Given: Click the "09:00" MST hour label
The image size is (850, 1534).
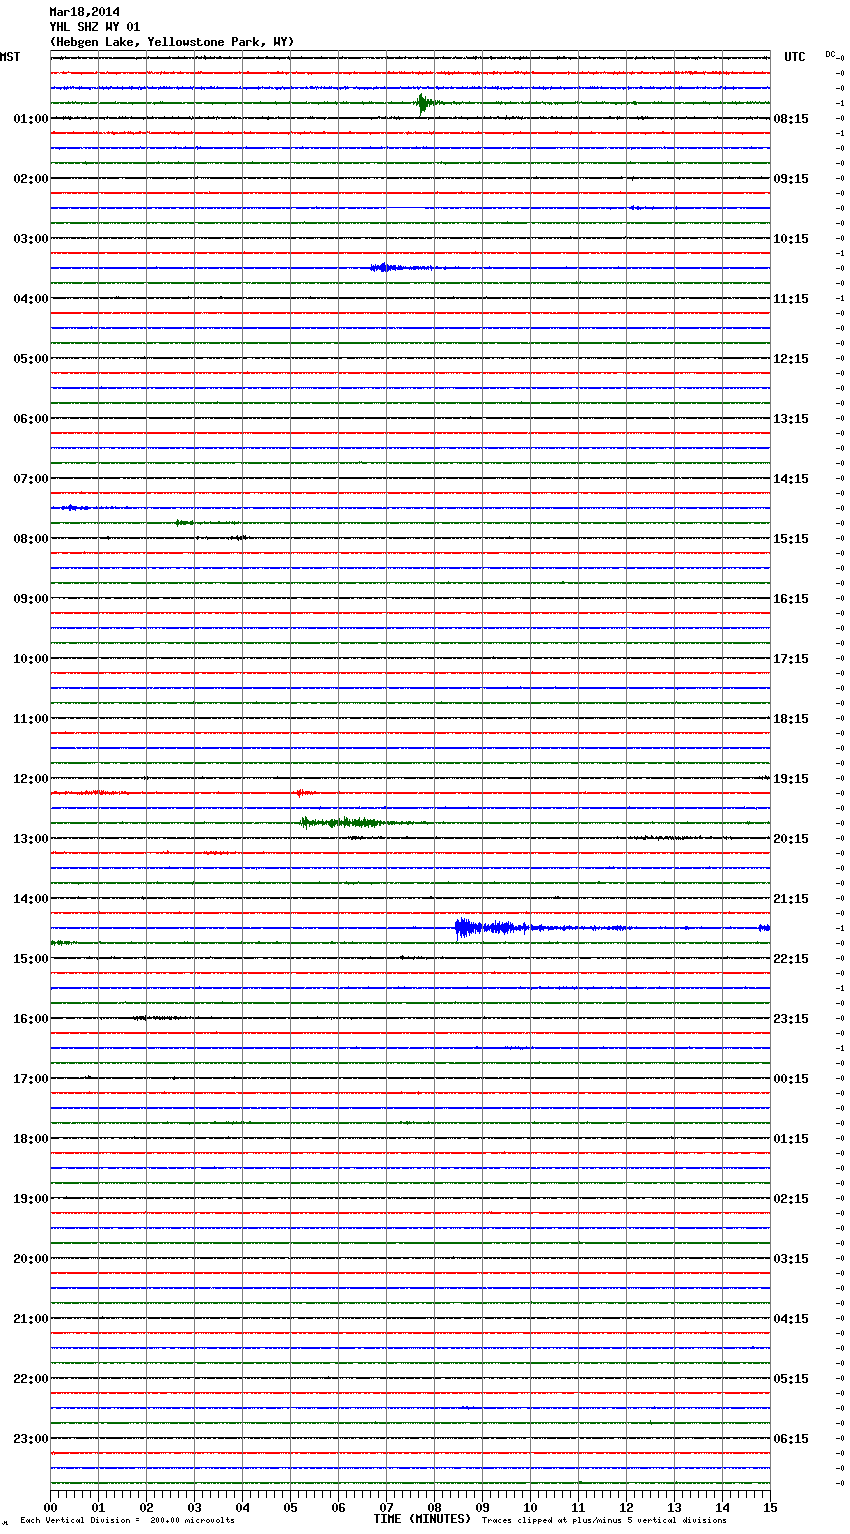Looking at the screenshot, I should click(x=31, y=599).
